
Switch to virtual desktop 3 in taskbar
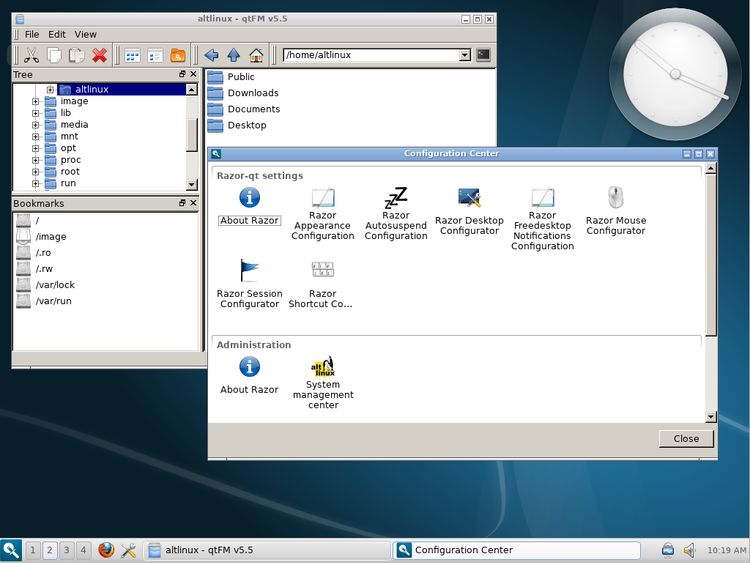tap(67, 550)
